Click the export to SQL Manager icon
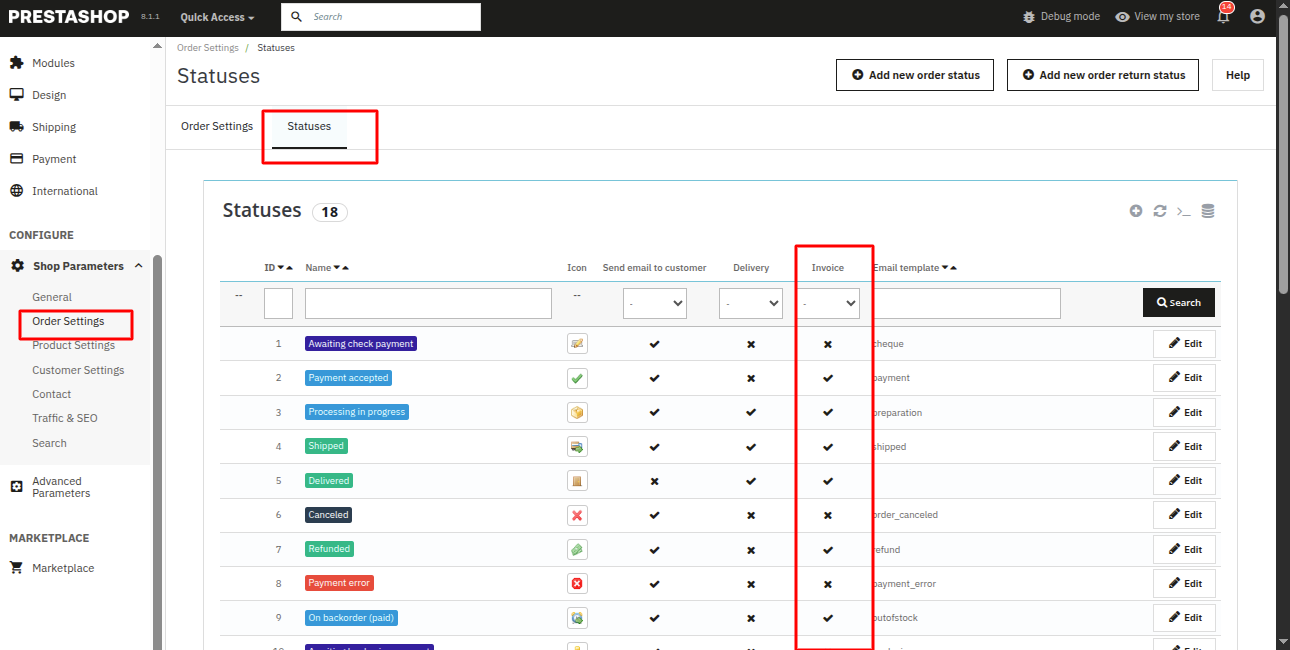Image resolution: width=1290 pixels, height=650 pixels. click(1208, 211)
